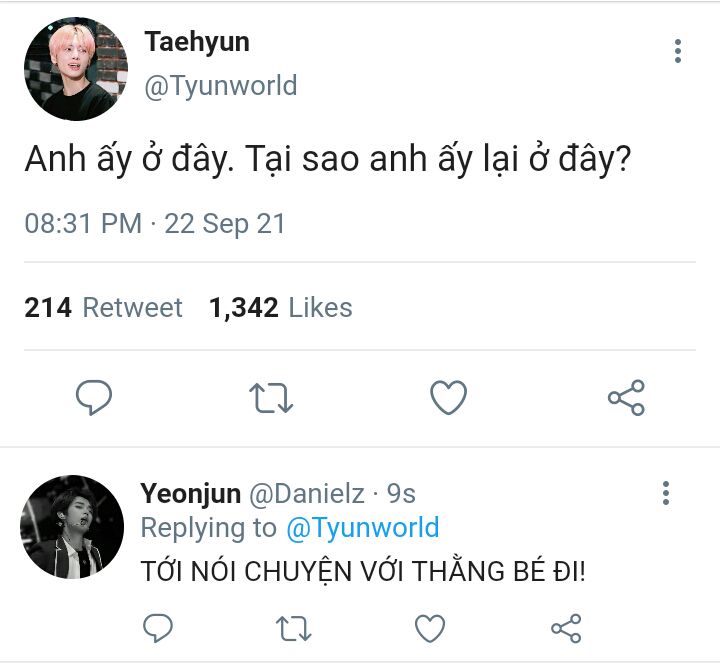This screenshot has height=663, width=720.
Task: Retweet Taehyun's main tweet
Action: (271, 398)
